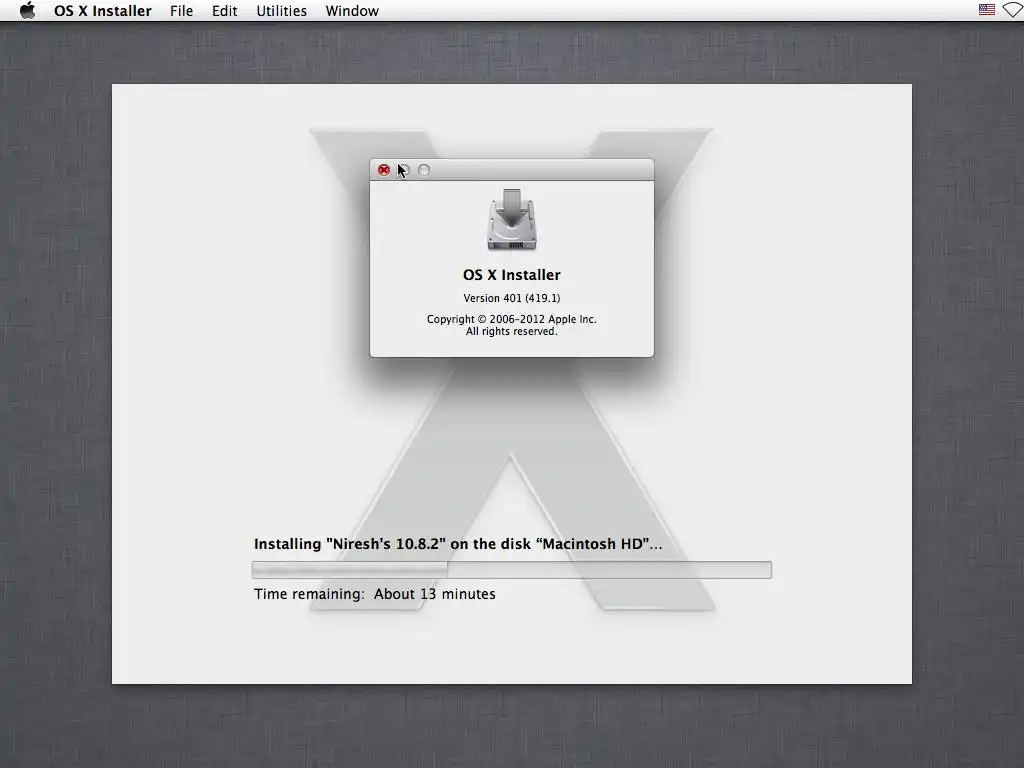Screen dimensions: 1024x768
Task: Click the "All rights reserved." text
Action: [x=511, y=332]
